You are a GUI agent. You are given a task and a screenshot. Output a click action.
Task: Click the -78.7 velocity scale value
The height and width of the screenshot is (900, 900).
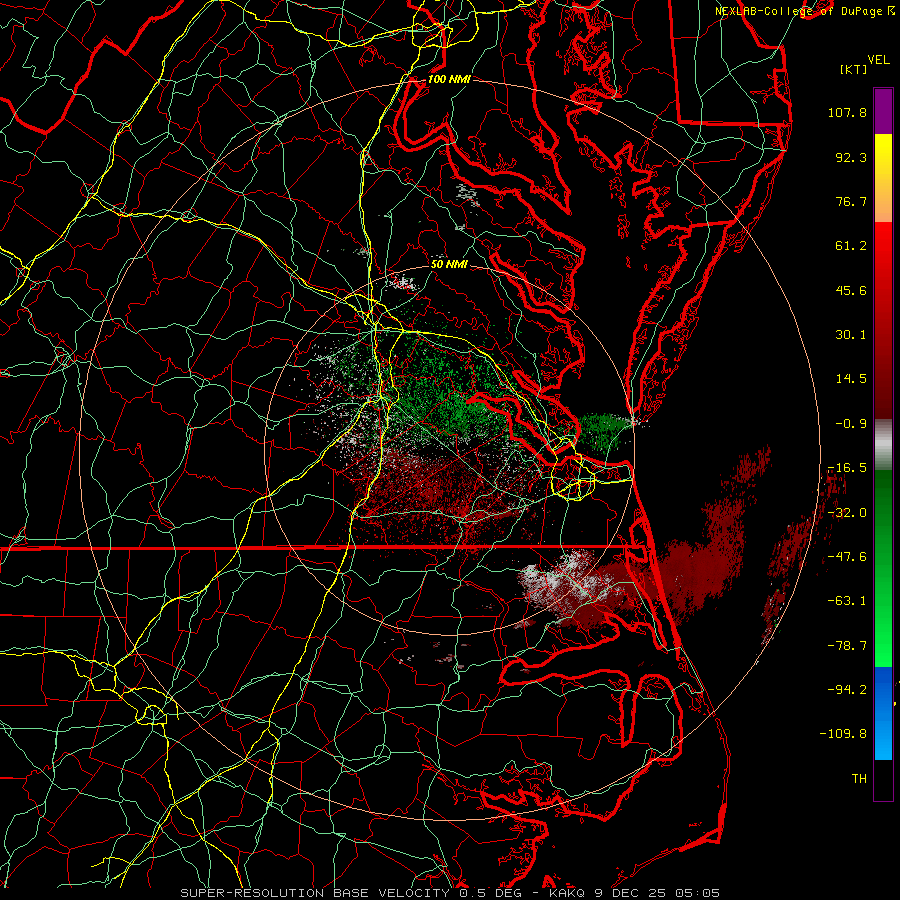tap(847, 646)
